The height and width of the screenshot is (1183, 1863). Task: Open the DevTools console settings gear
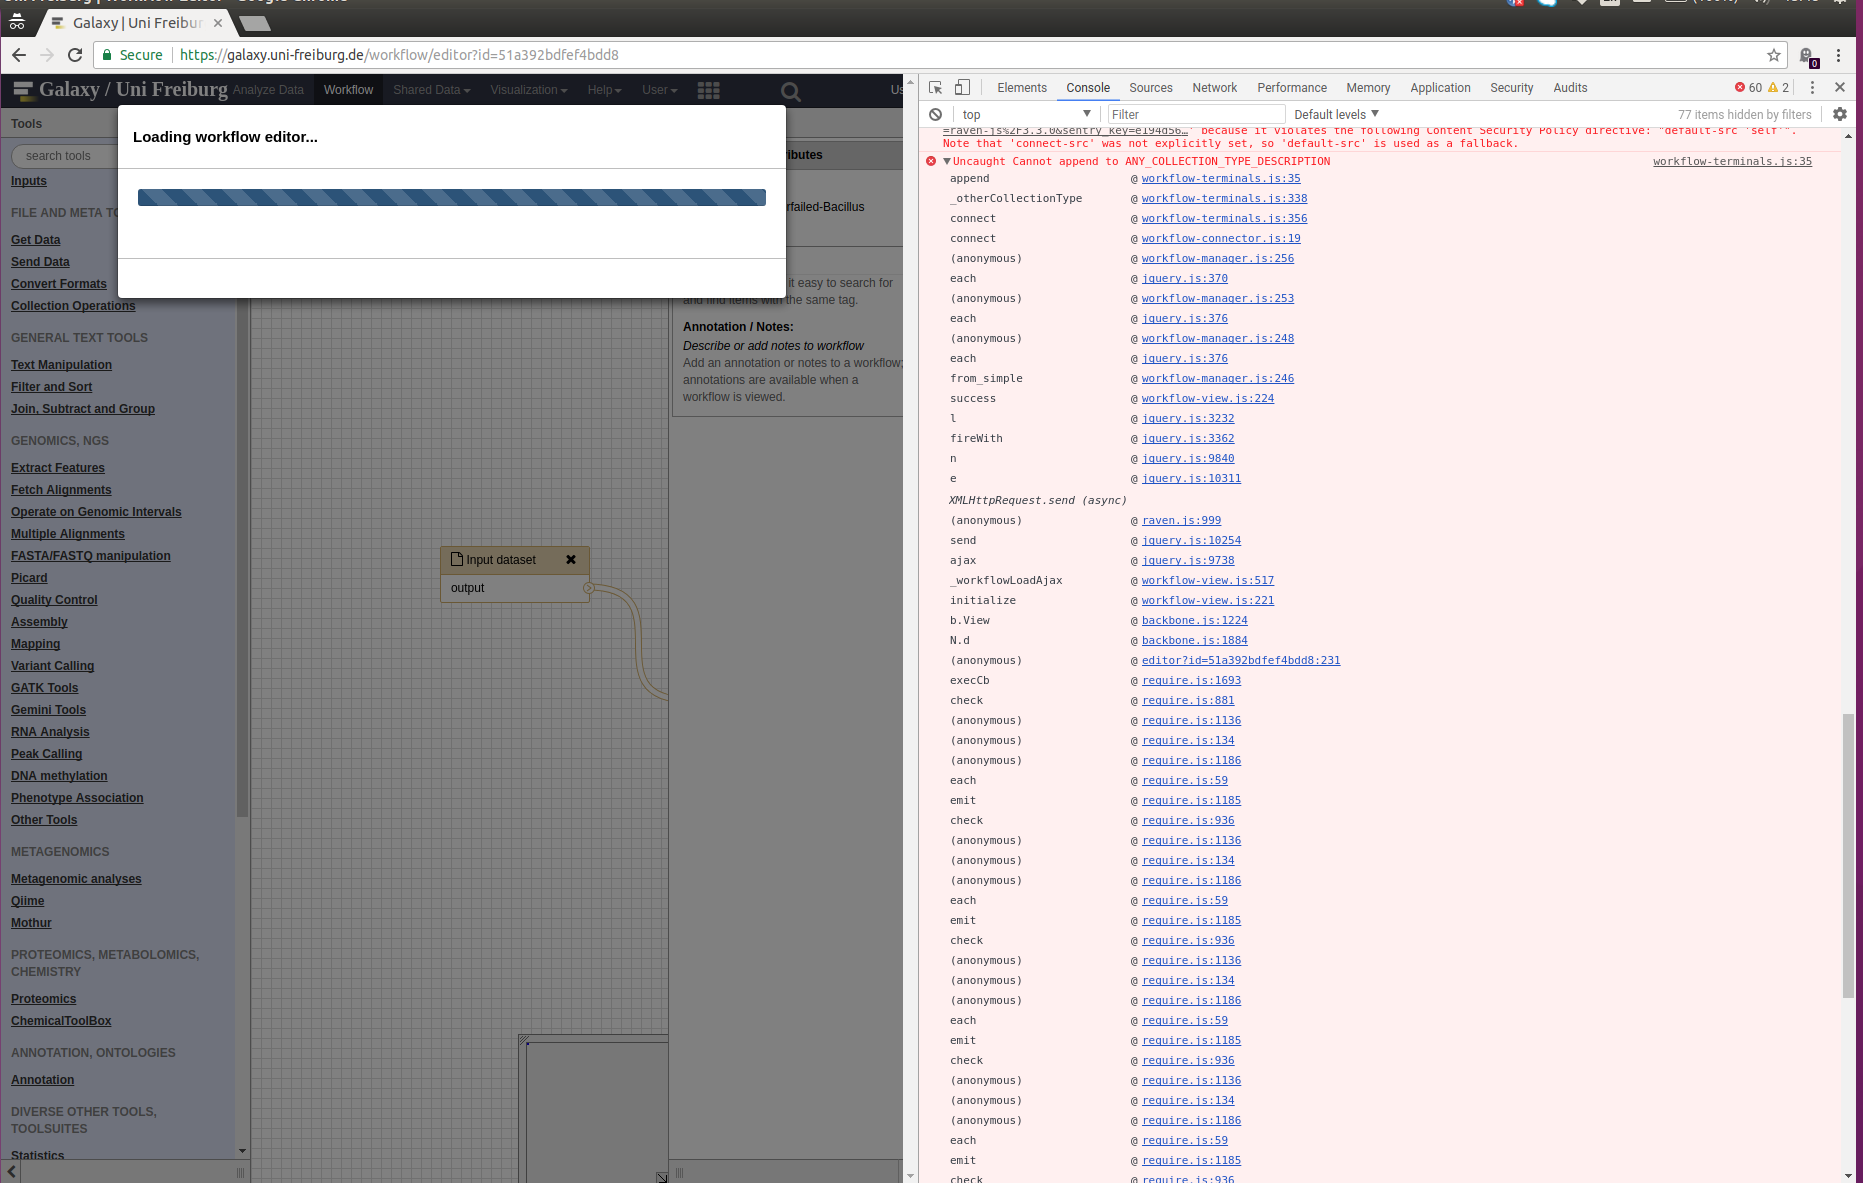pos(1840,114)
